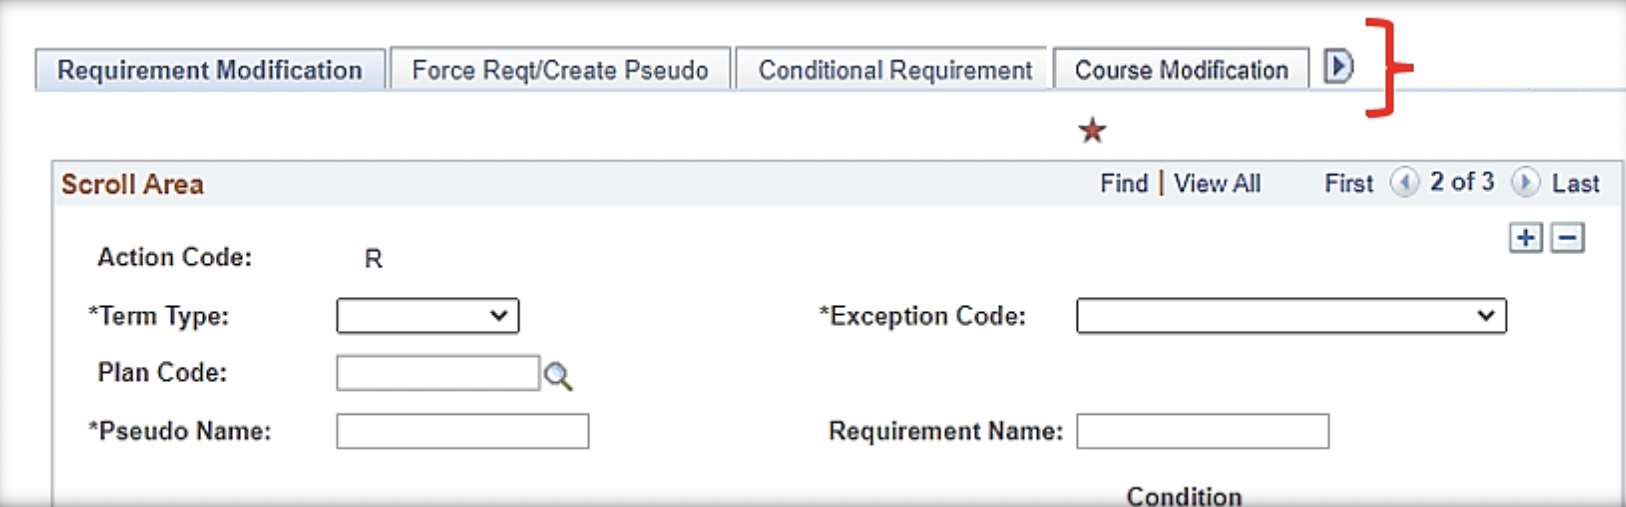This screenshot has width=1626, height=507.
Task: Click the show more tabs arrow icon
Action: 1338,67
